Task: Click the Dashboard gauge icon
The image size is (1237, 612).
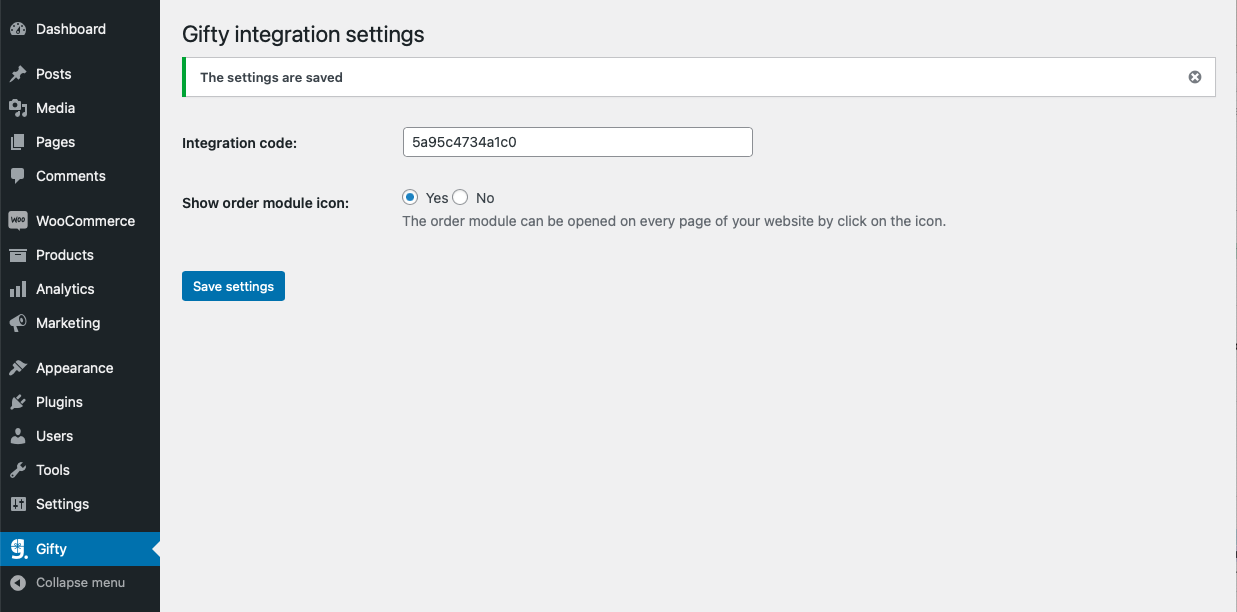Action: coord(18,29)
